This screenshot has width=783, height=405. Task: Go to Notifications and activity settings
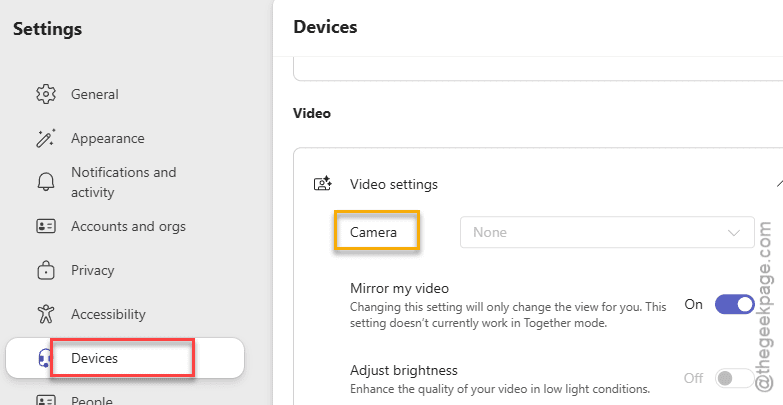[x=123, y=182]
